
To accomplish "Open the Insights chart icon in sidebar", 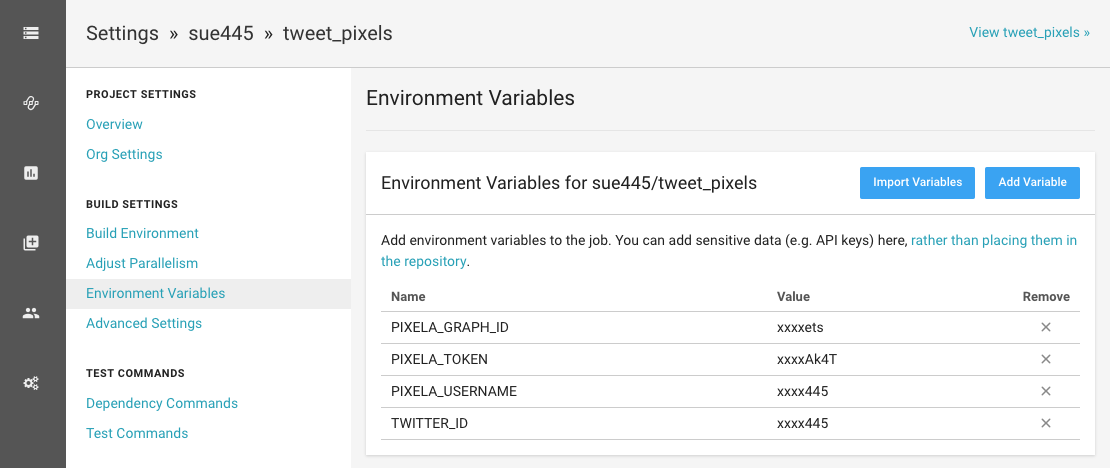I will (31, 173).
